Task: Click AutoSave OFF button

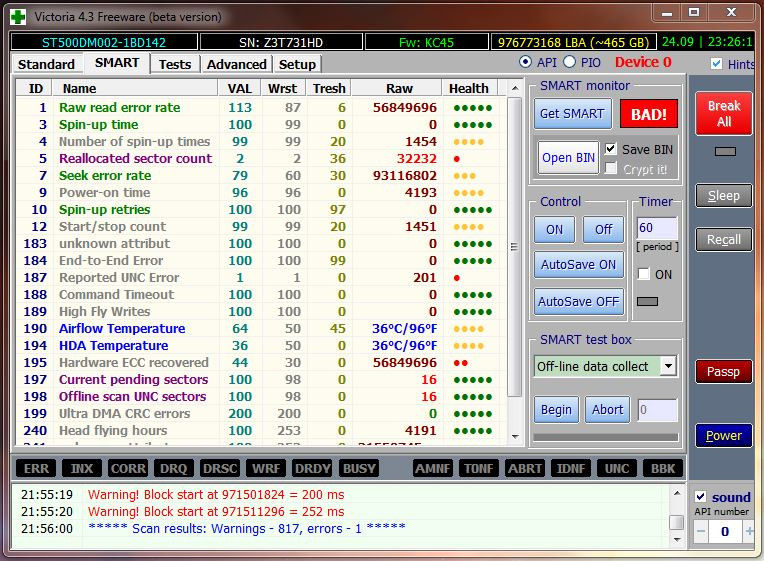Action: click(x=578, y=302)
